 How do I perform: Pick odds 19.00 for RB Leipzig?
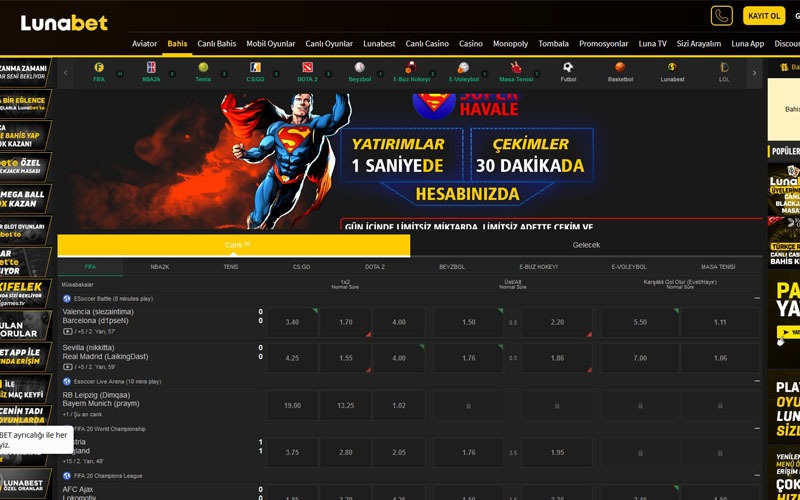(292, 406)
